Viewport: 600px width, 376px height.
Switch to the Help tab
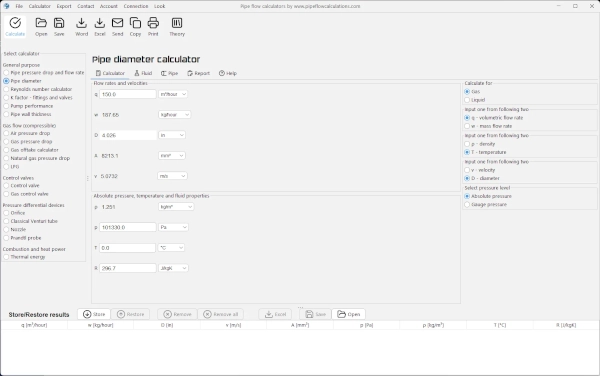tap(228, 73)
